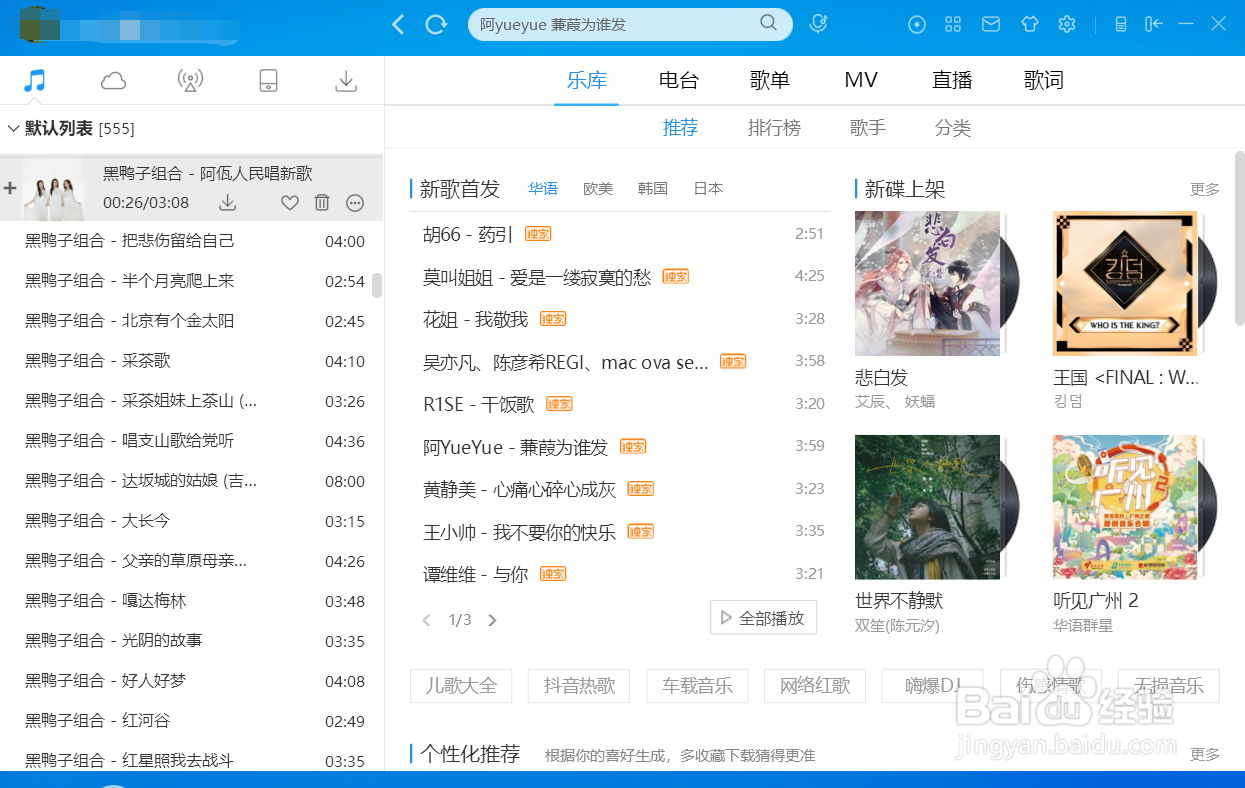
Task: Select 歌手 sub-tab
Action: click(x=868, y=128)
